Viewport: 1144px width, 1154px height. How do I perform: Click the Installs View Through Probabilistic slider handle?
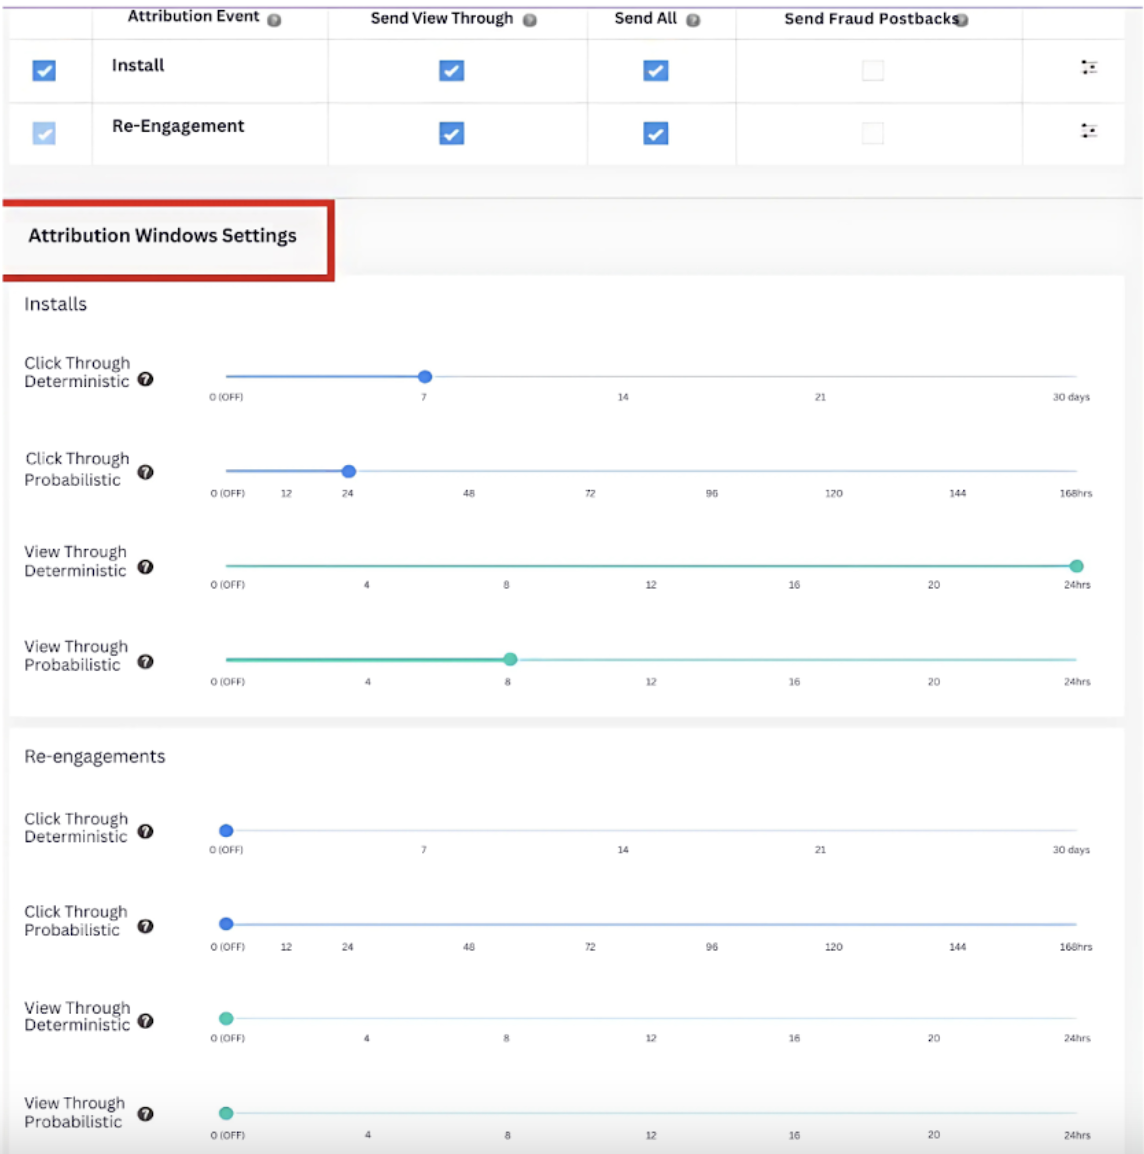(510, 659)
